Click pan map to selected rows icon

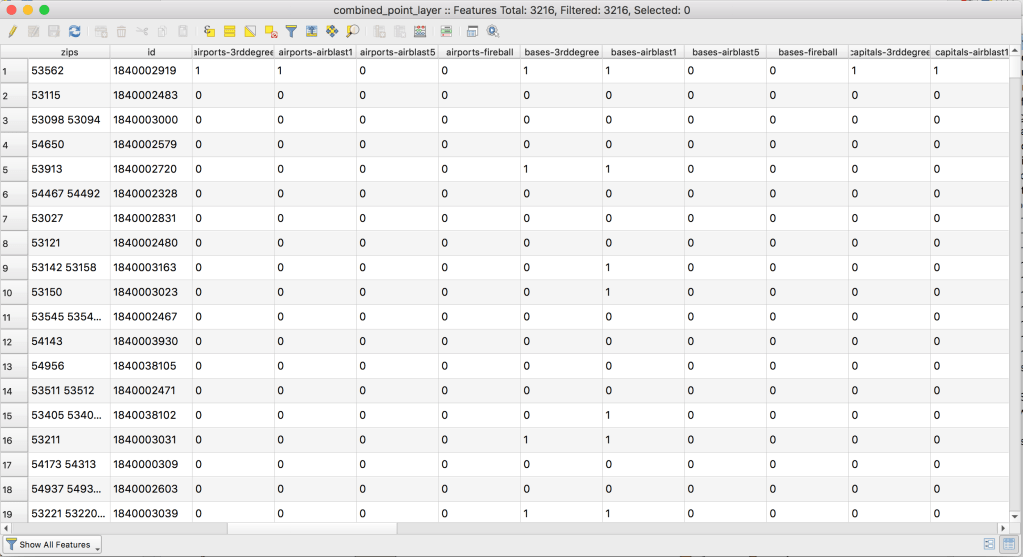[x=333, y=32]
